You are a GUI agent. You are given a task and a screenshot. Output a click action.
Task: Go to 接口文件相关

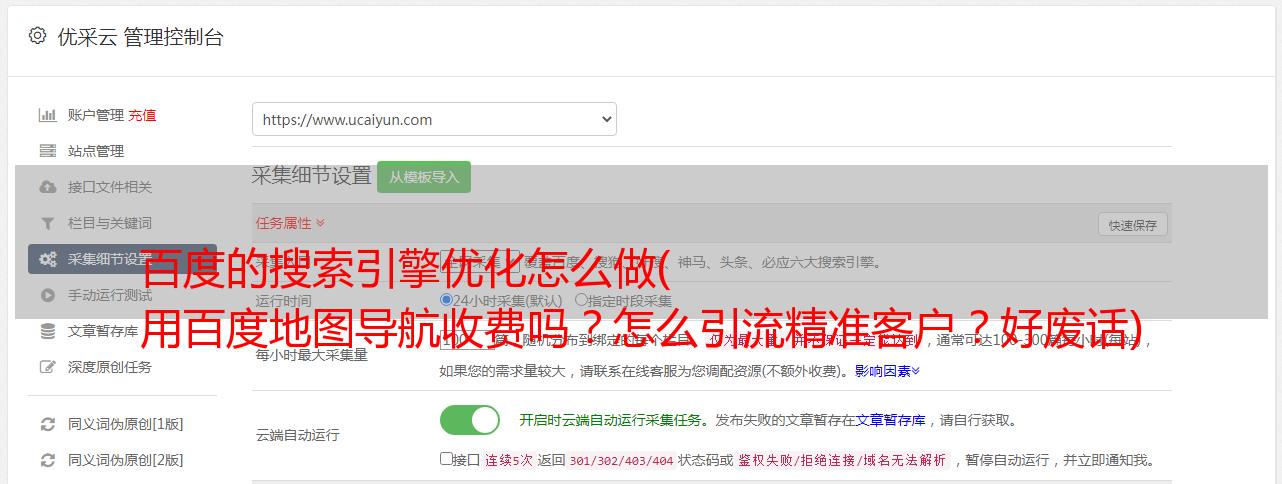[x=110, y=187]
